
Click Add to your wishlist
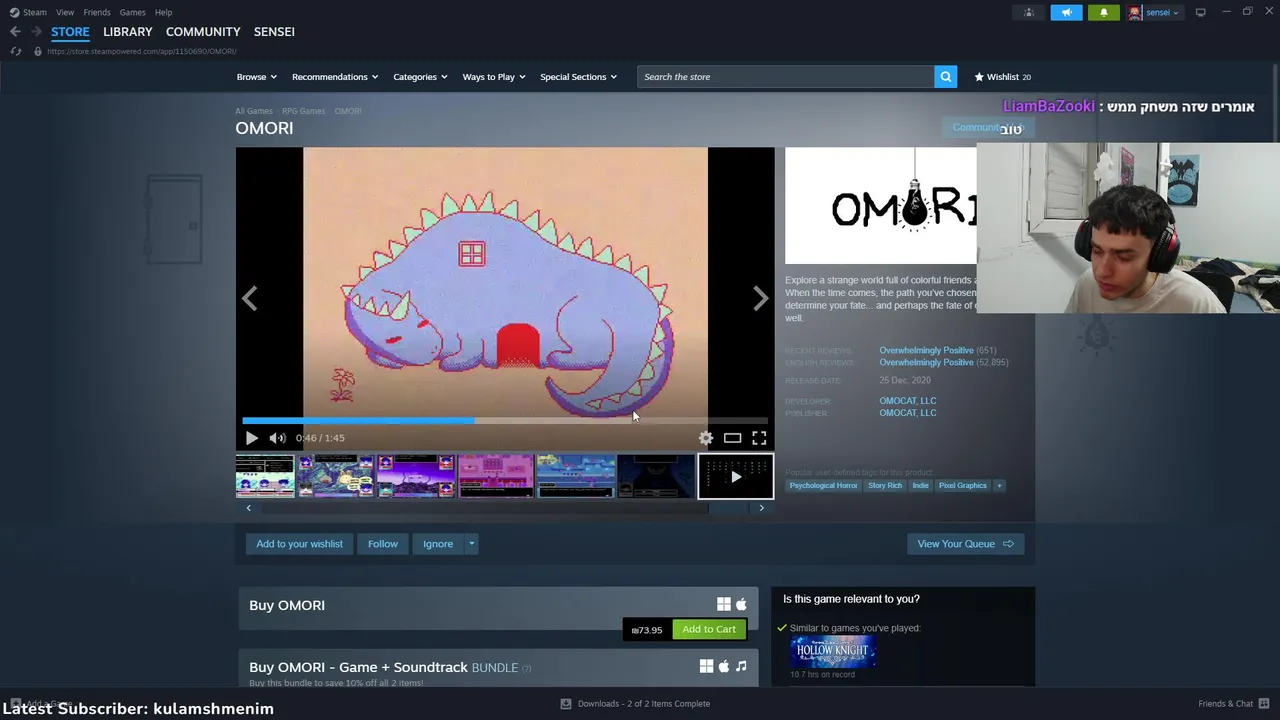[299, 544]
